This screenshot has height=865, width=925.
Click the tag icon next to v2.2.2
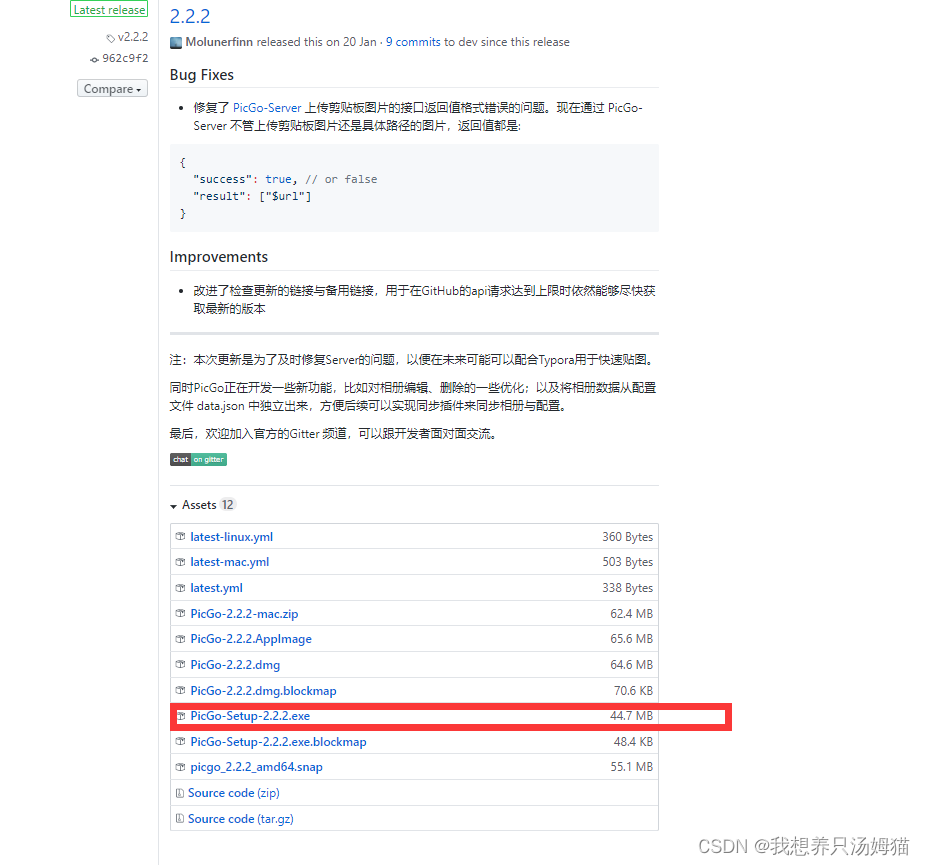[110, 38]
